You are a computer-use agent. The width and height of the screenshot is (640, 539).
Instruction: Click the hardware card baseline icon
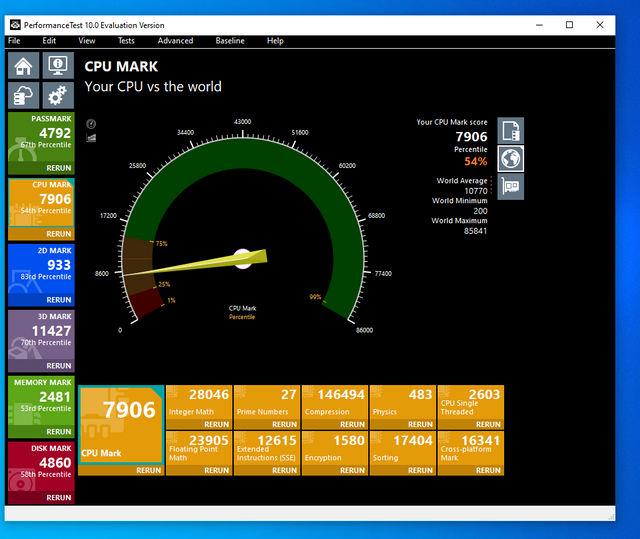pos(511,186)
